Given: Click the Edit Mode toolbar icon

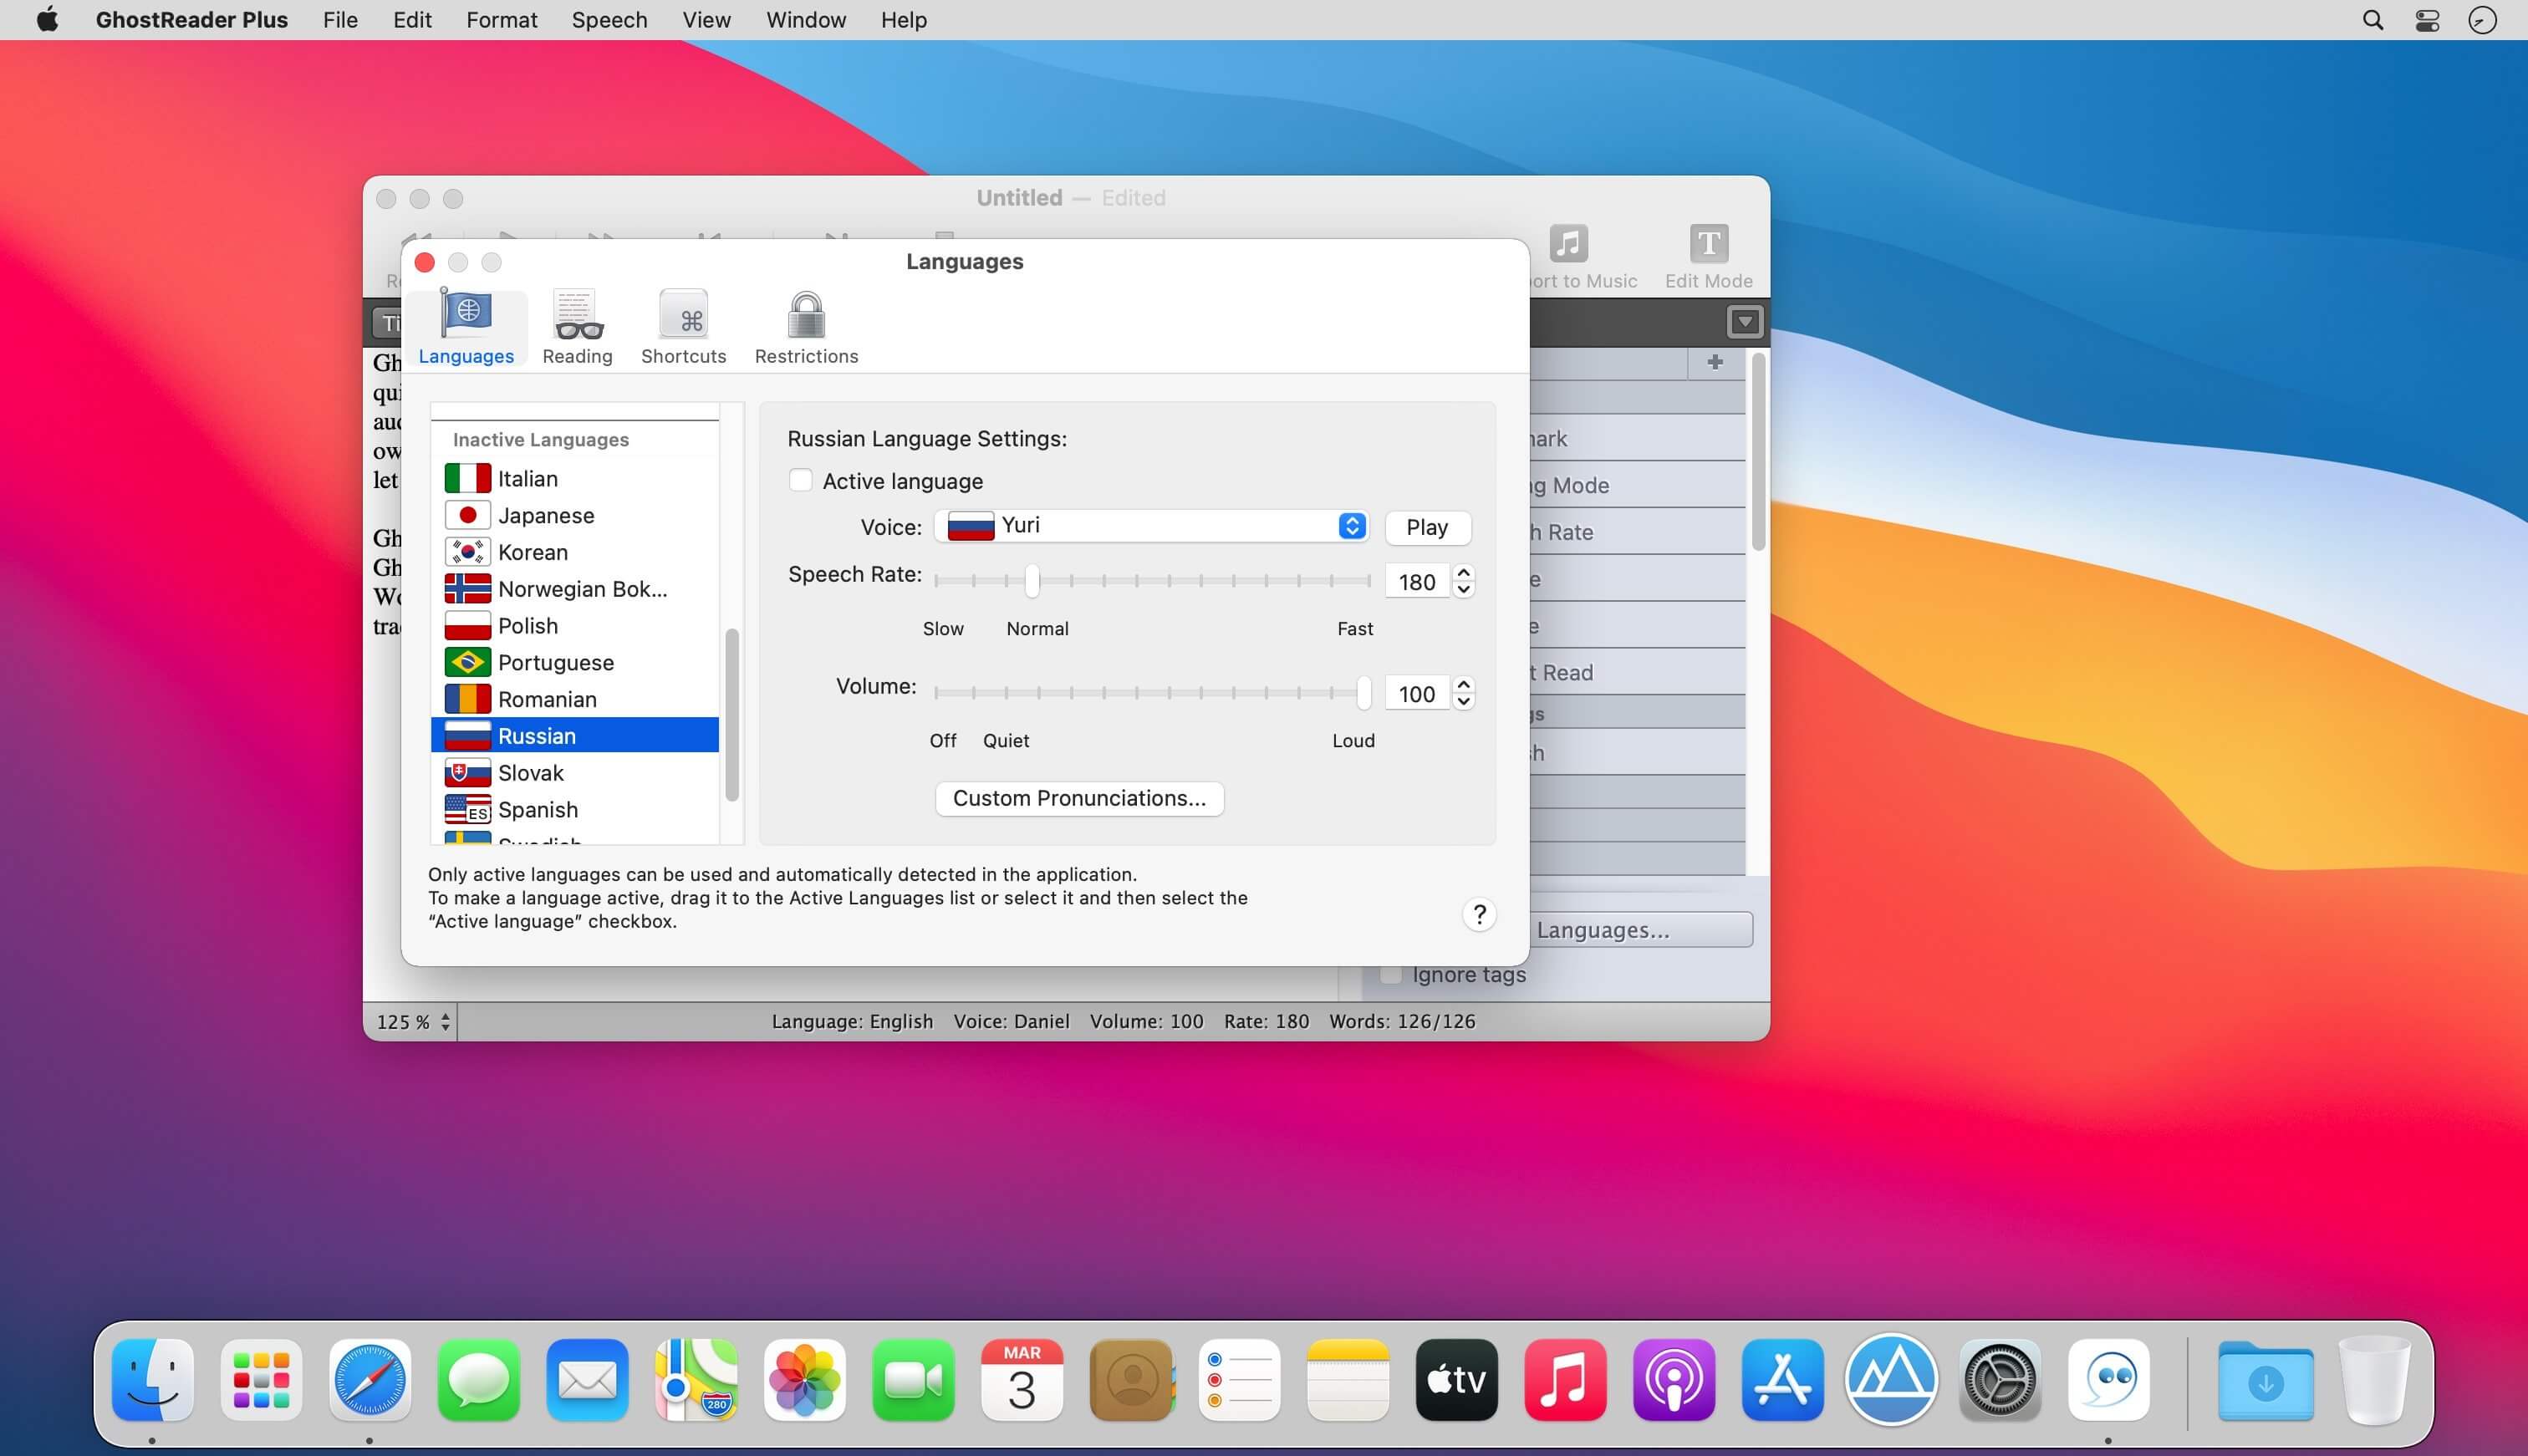Looking at the screenshot, I should coord(1708,243).
